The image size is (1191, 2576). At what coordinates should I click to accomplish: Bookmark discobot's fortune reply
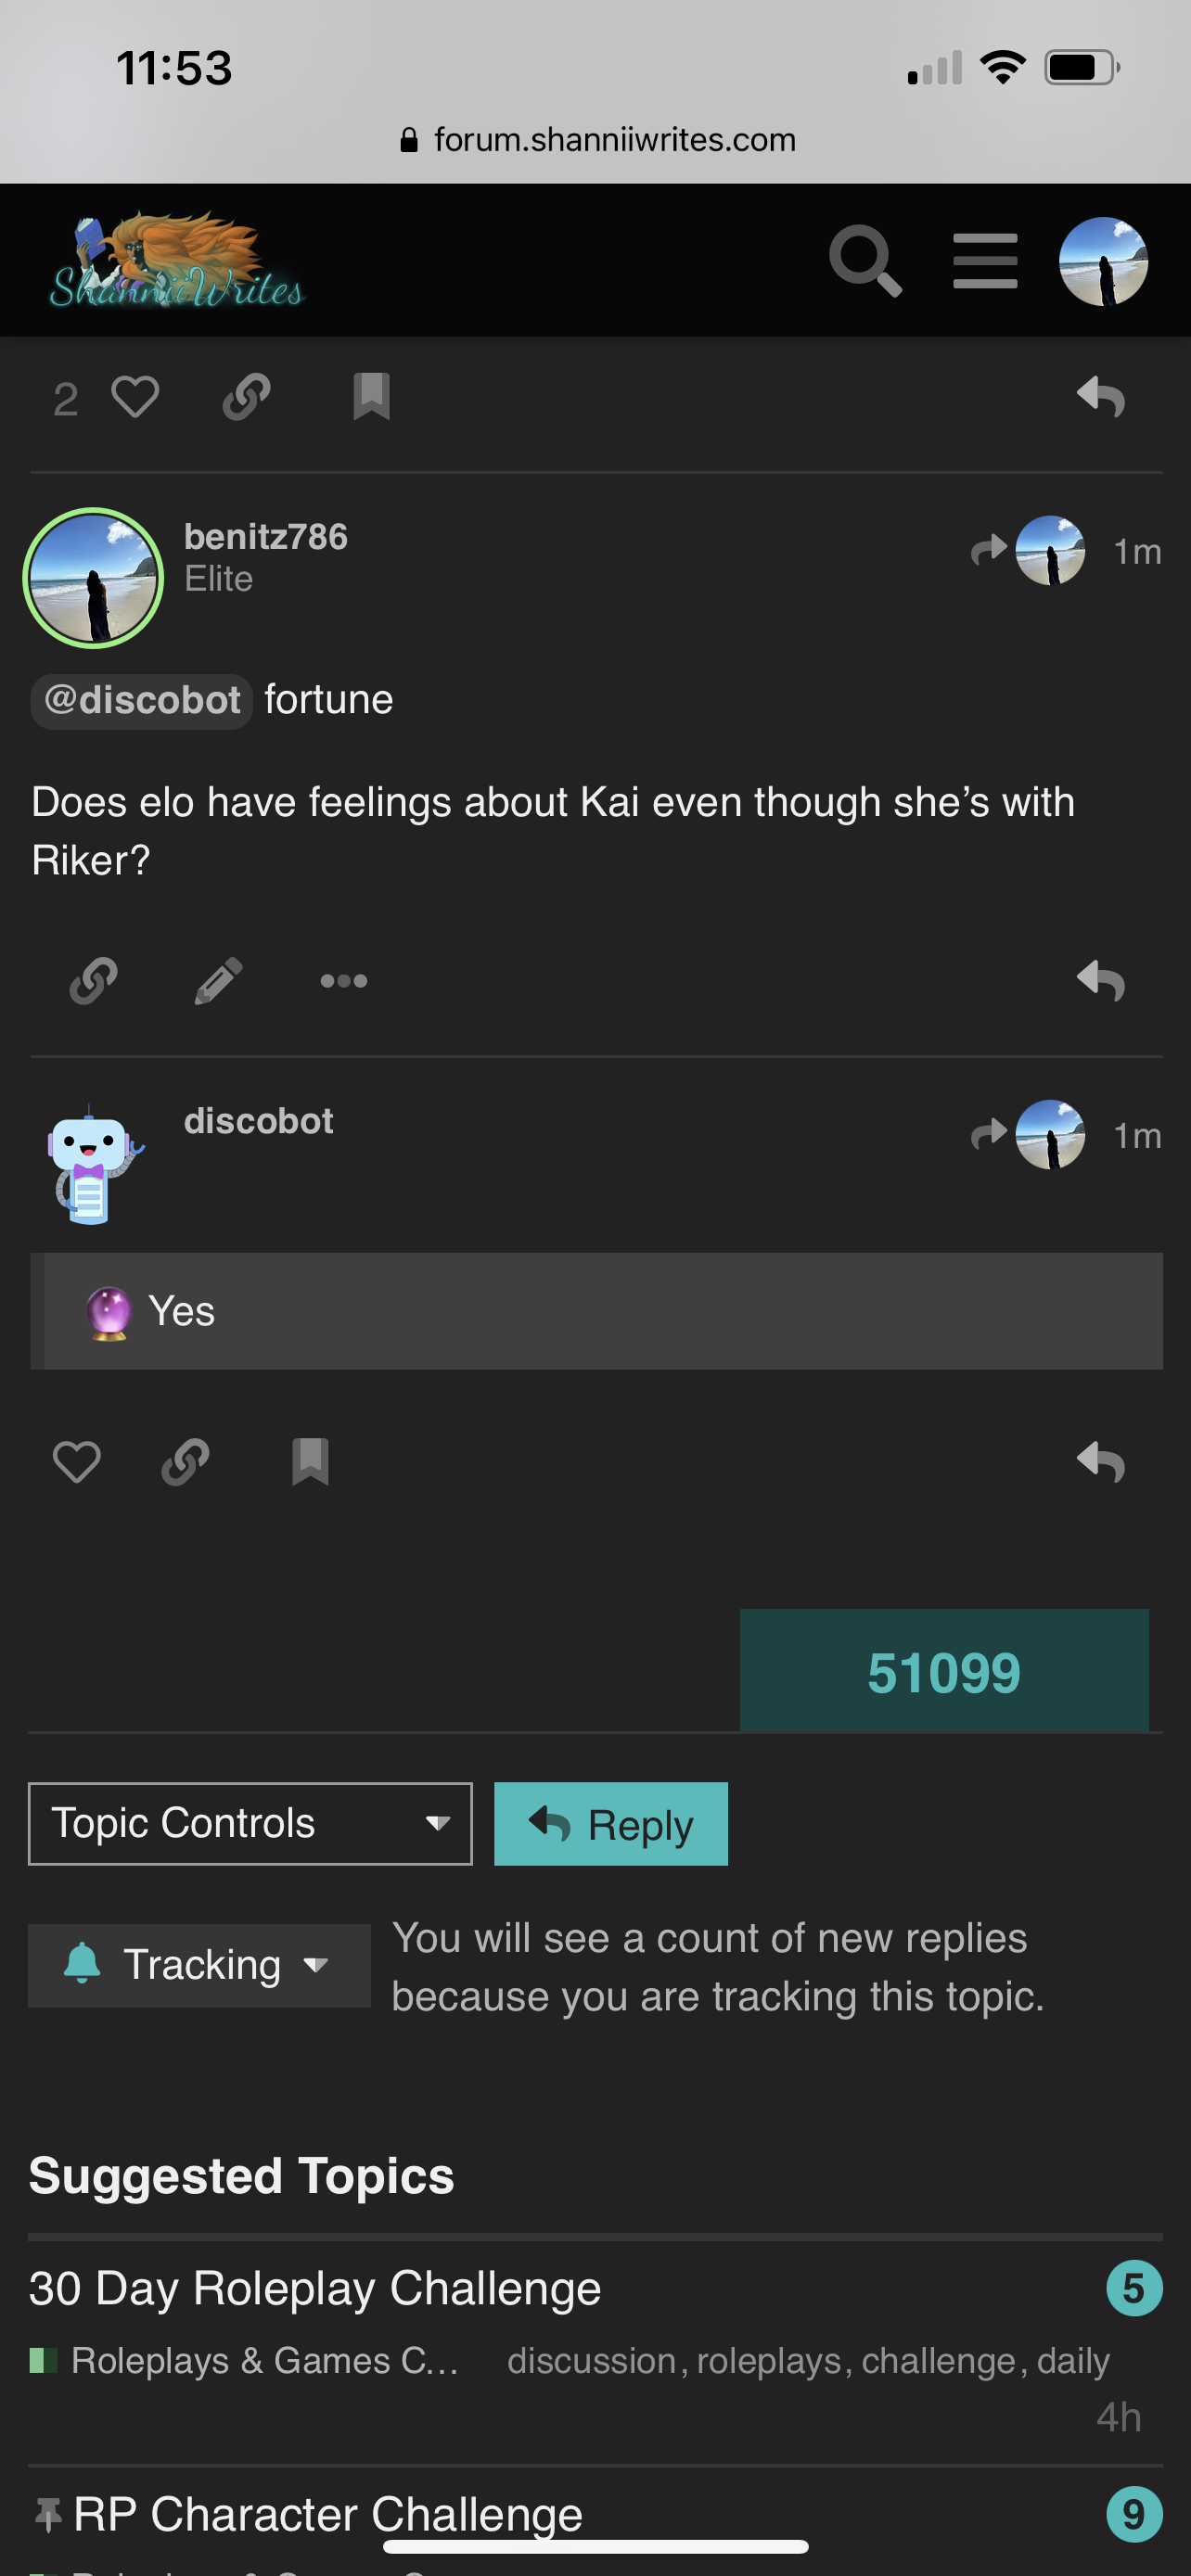(310, 1462)
